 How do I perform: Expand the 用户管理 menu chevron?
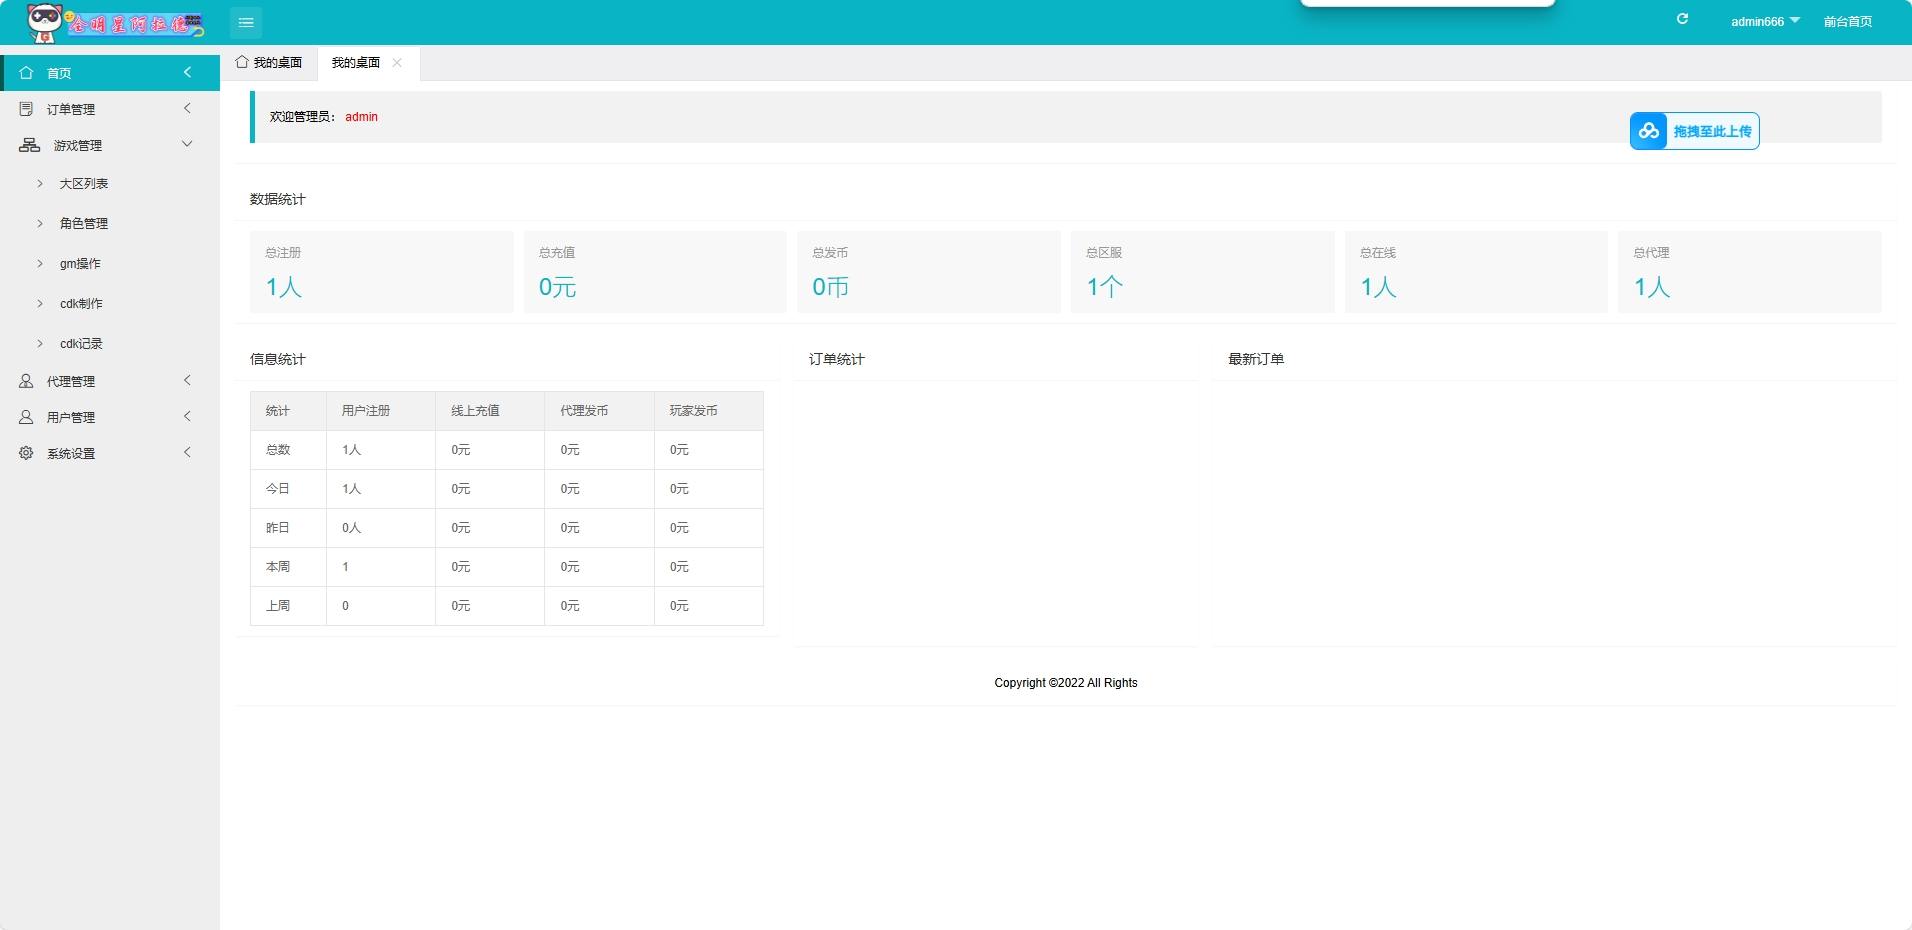tap(186, 417)
